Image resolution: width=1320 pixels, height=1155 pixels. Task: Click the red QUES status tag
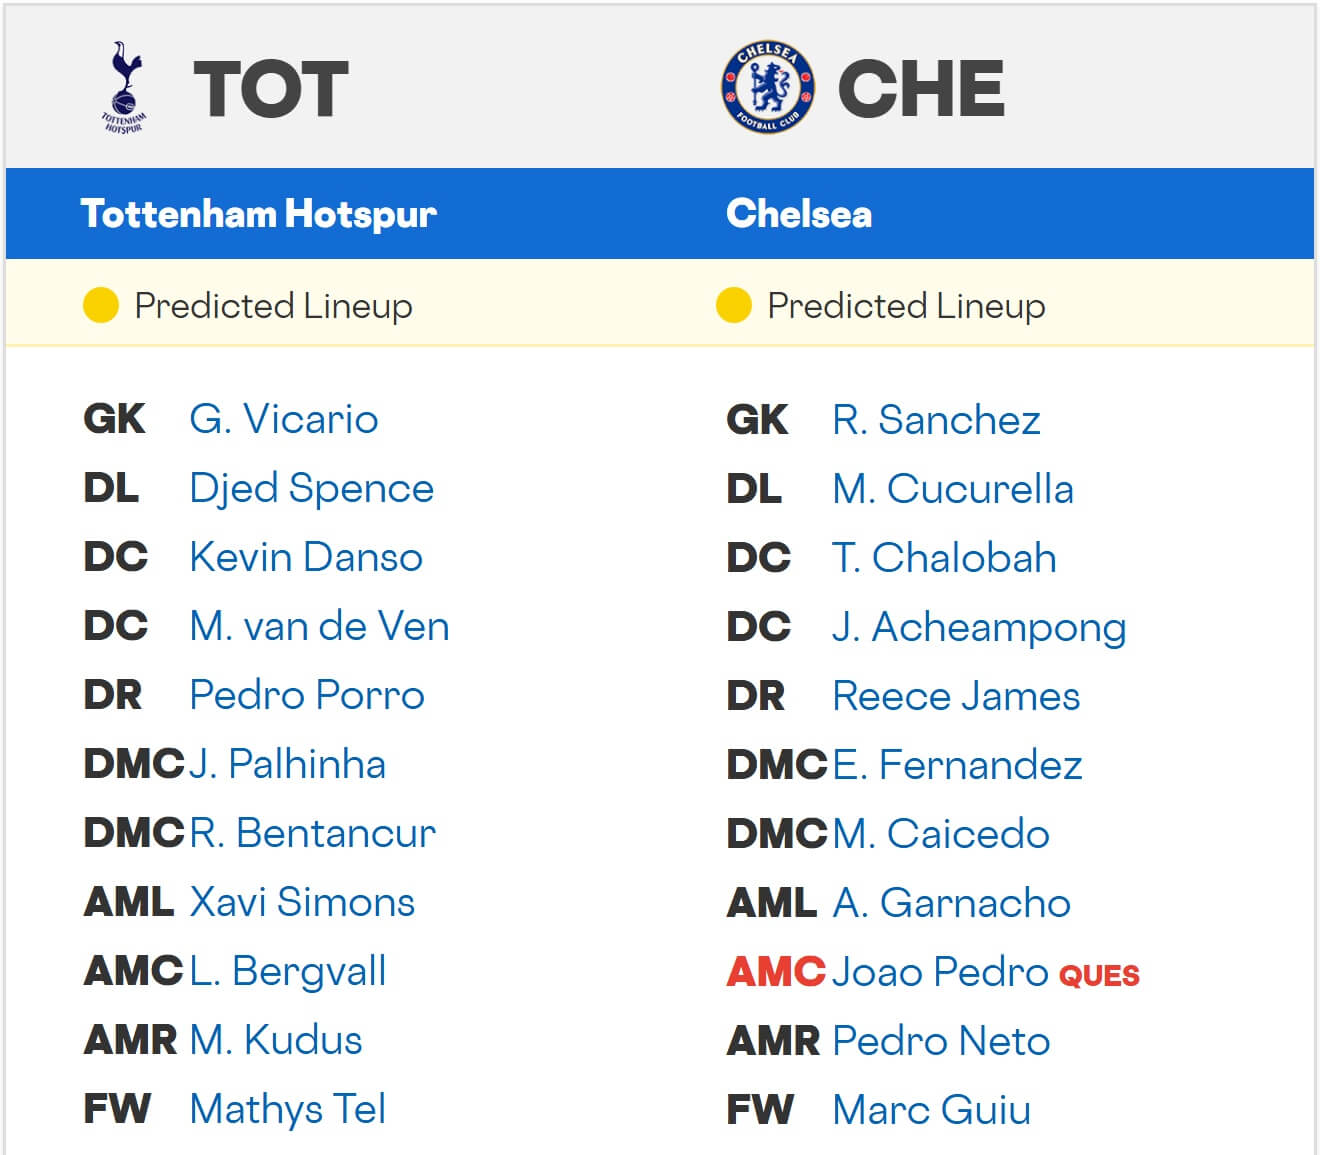point(1099,975)
